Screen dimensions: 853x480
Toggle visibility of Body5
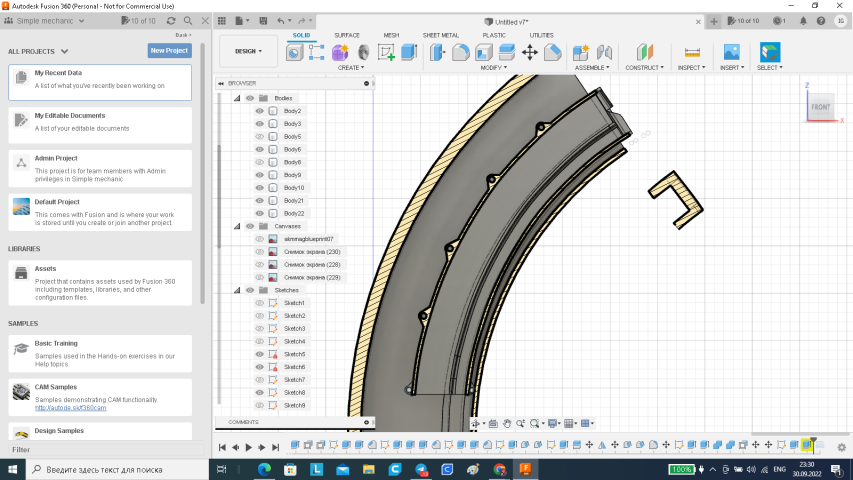[259, 137]
